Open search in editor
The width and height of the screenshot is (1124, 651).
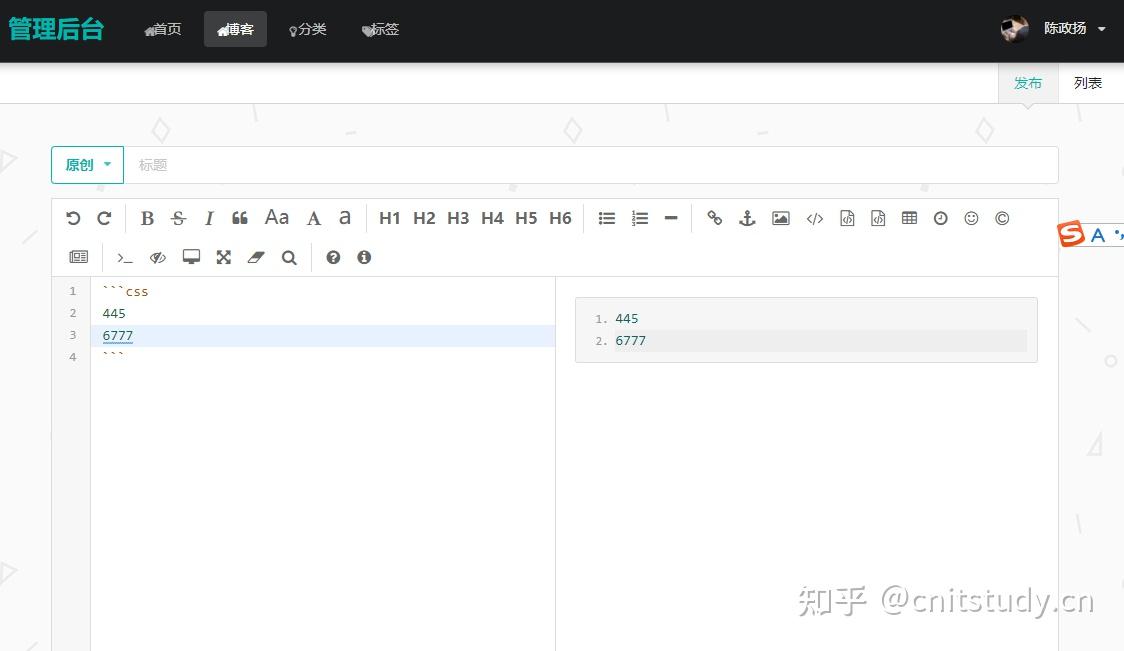289,257
